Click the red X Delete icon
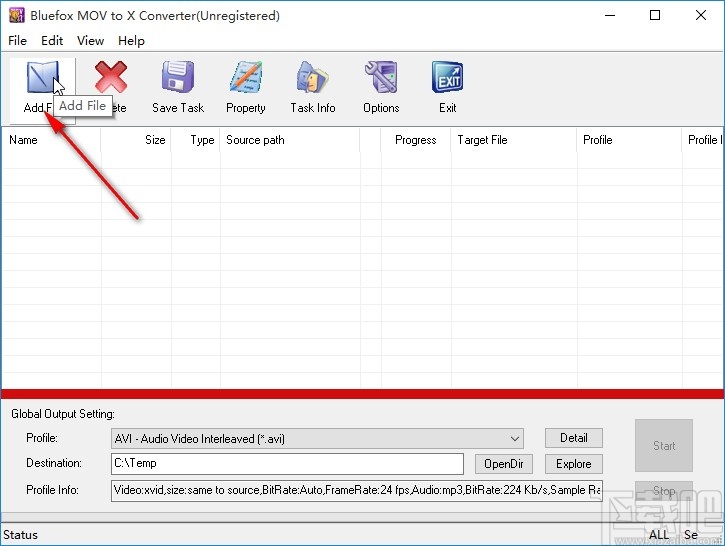725x546 pixels. click(x=111, y=77)
